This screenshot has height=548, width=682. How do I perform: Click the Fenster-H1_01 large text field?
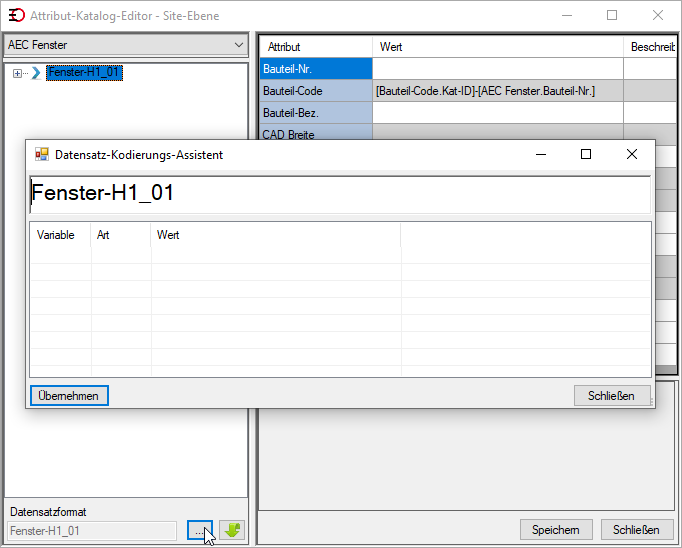click(340, 194)
